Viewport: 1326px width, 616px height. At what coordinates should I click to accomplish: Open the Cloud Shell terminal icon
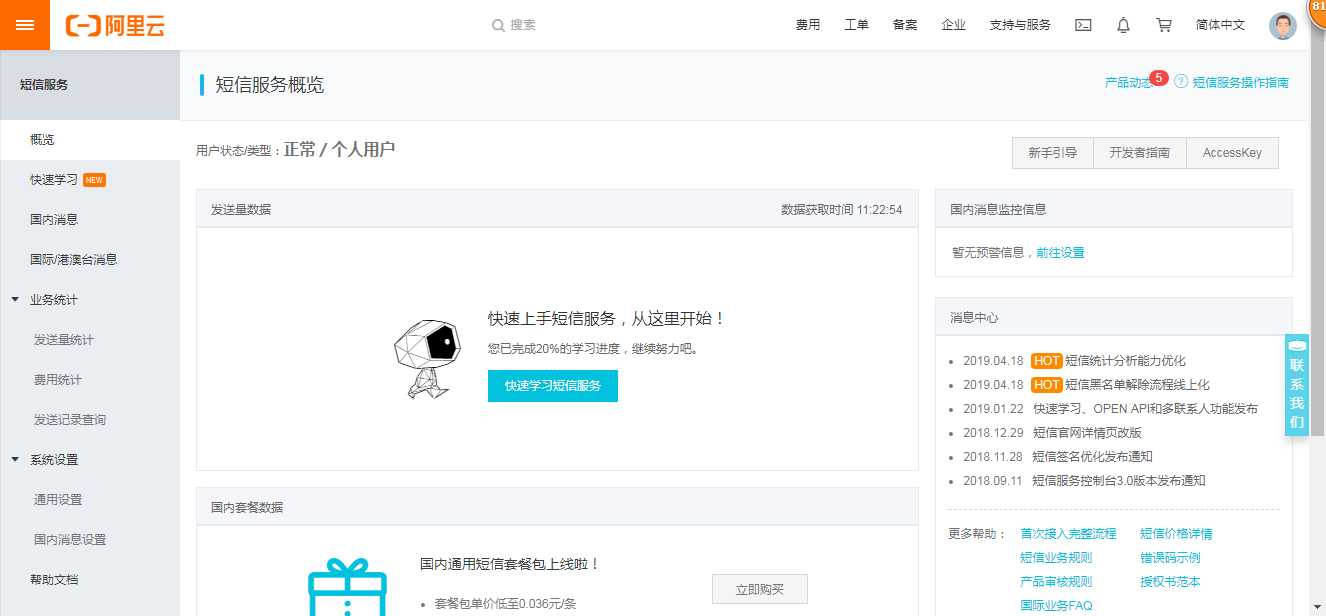(x=1083, y=25)
